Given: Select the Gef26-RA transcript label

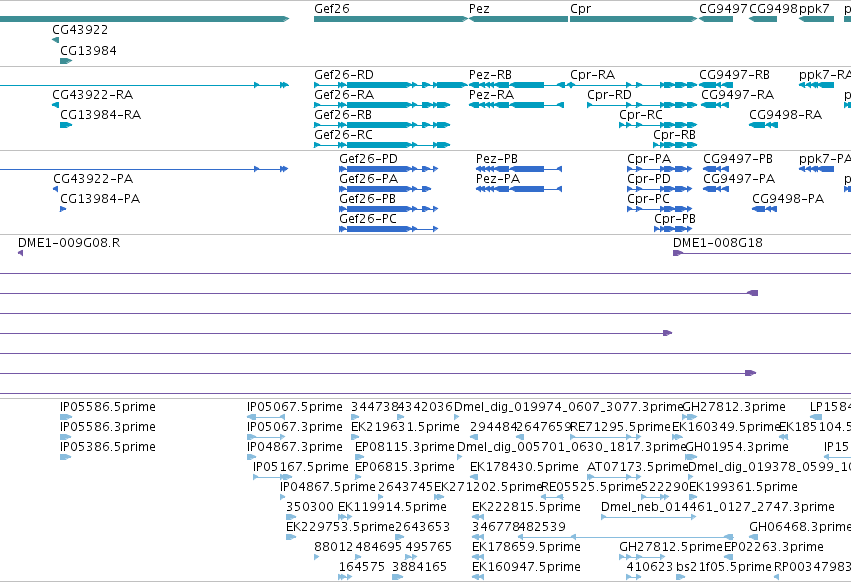Looking at the screenshot, I should pyautogui.click(x=344, y=94).
